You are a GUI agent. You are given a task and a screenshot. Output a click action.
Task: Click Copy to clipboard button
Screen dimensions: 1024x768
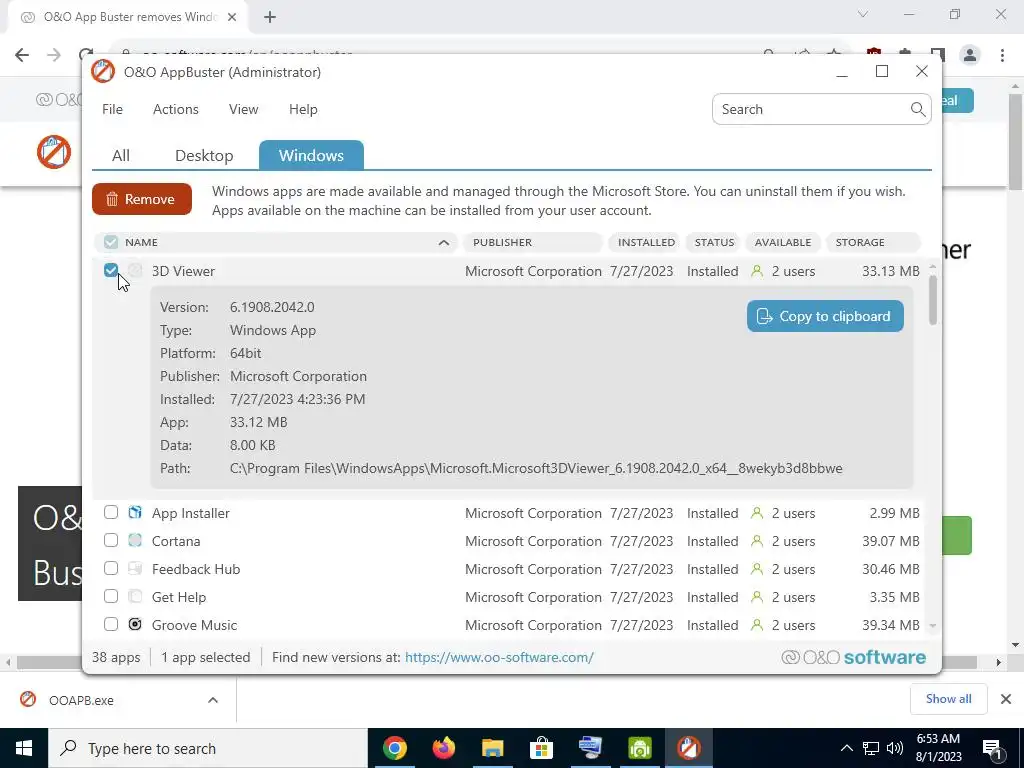pos(825,316)
